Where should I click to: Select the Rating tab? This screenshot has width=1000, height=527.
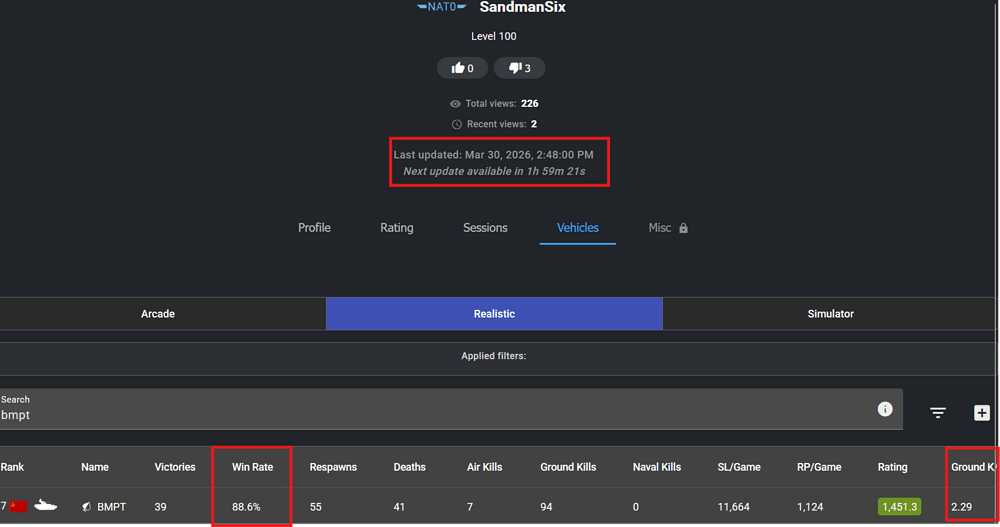coord(397,228)
